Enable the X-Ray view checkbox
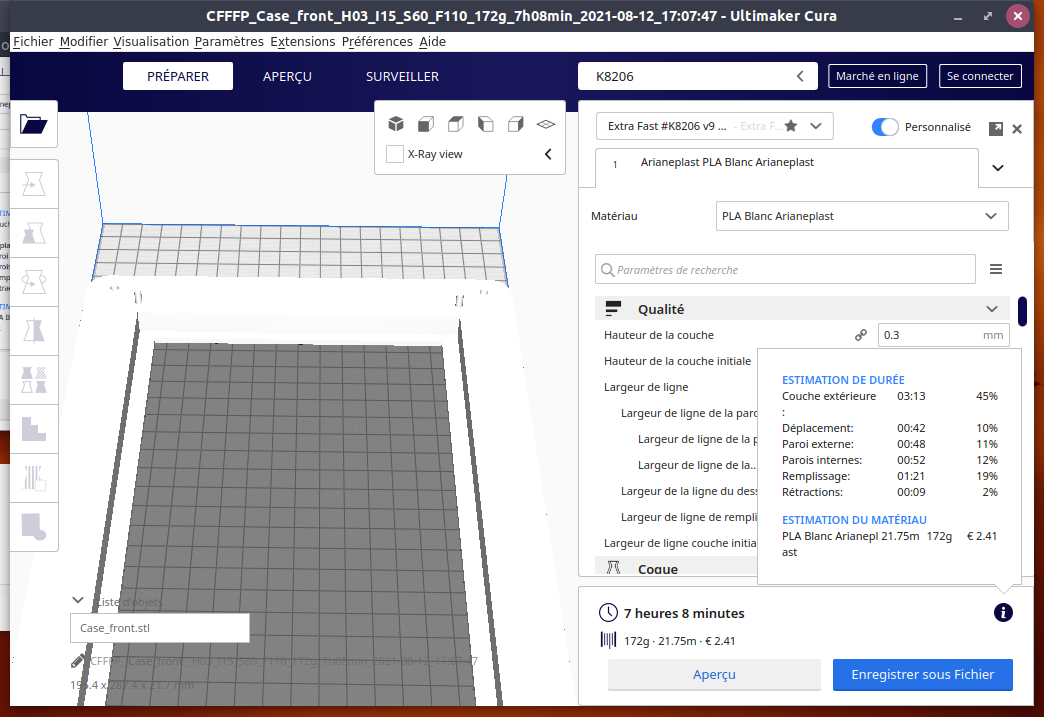The height and width of the screenshot is (717, 1044). (x=395, y=154)
